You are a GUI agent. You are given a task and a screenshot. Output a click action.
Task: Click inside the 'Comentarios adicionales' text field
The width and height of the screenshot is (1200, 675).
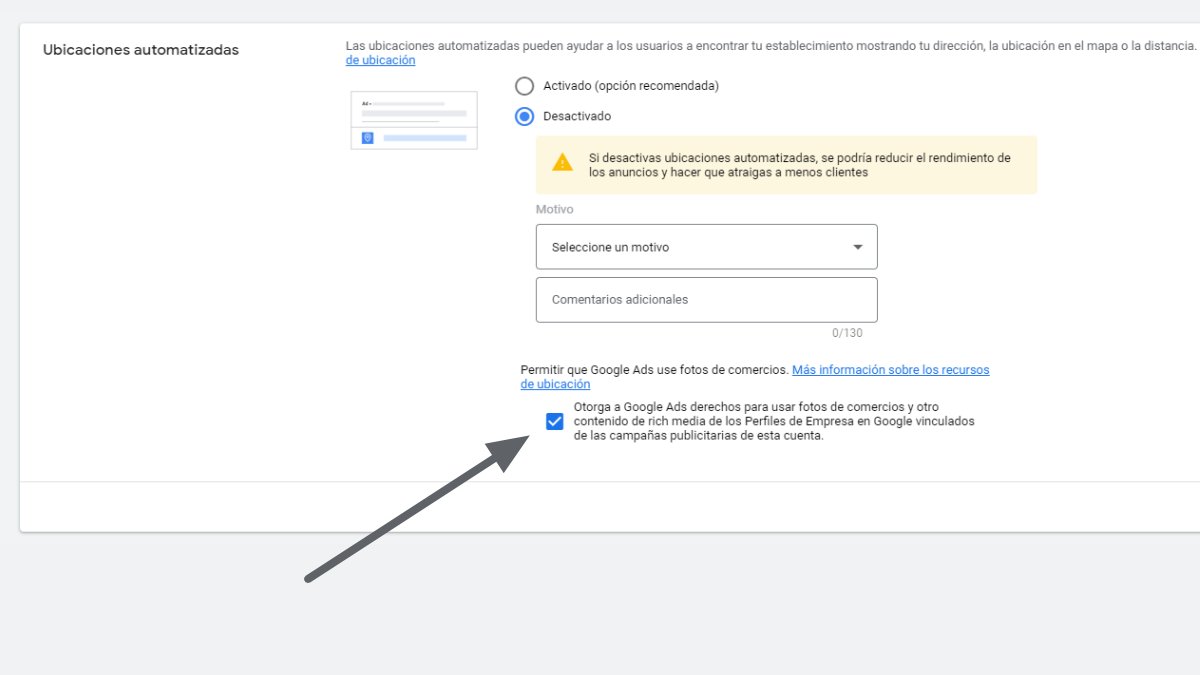[706, 299]
